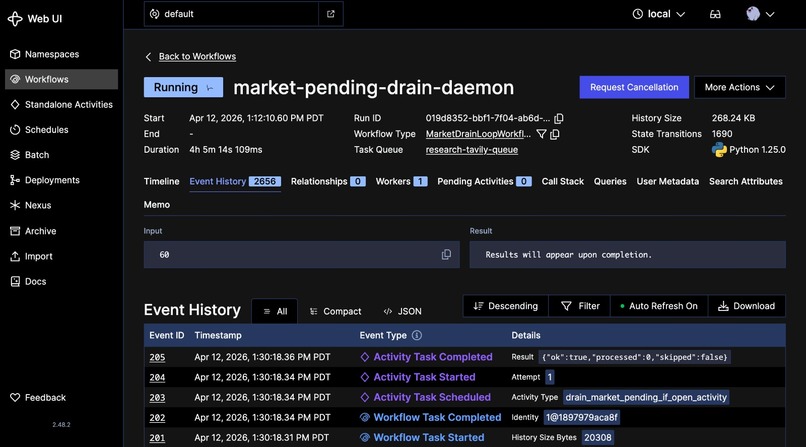Click Request Cancellation button
806x447 pixels.
(634, 87)
